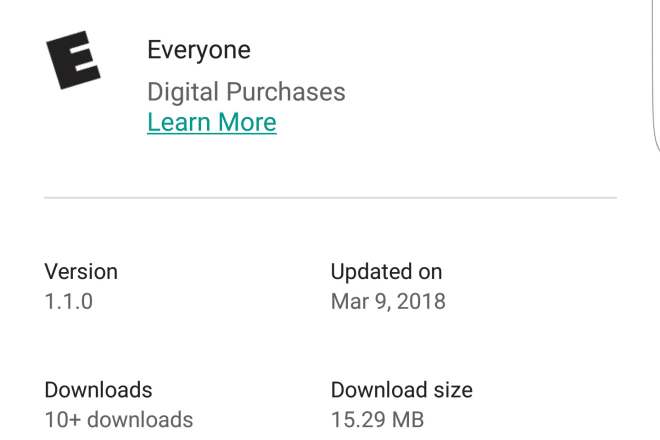This screenshot has width=660, height=440.
Task: Select the 10+ downloads value
Action: click(119, 420)
